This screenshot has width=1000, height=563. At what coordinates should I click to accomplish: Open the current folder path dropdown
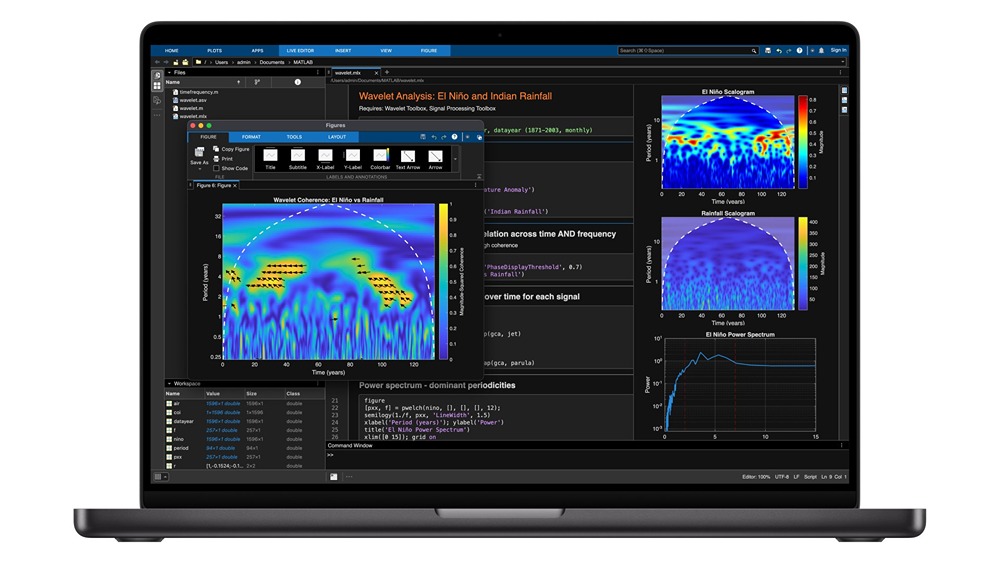tap(842, 62)
